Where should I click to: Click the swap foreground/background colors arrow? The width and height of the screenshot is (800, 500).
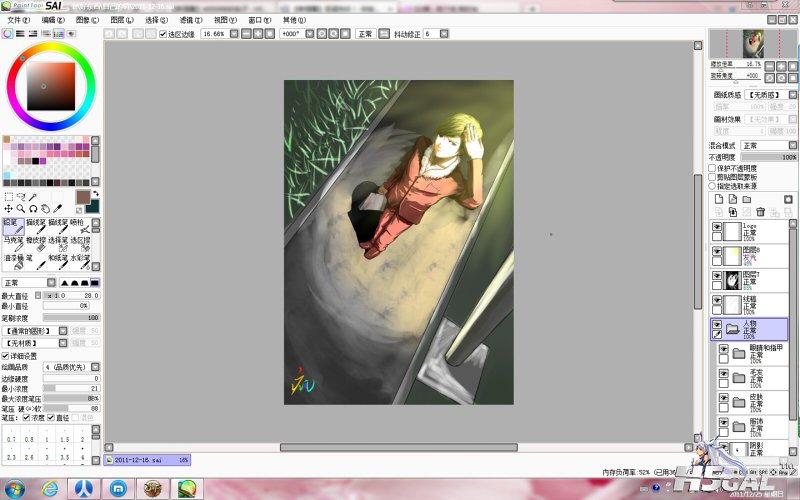(x=96, y=193)
